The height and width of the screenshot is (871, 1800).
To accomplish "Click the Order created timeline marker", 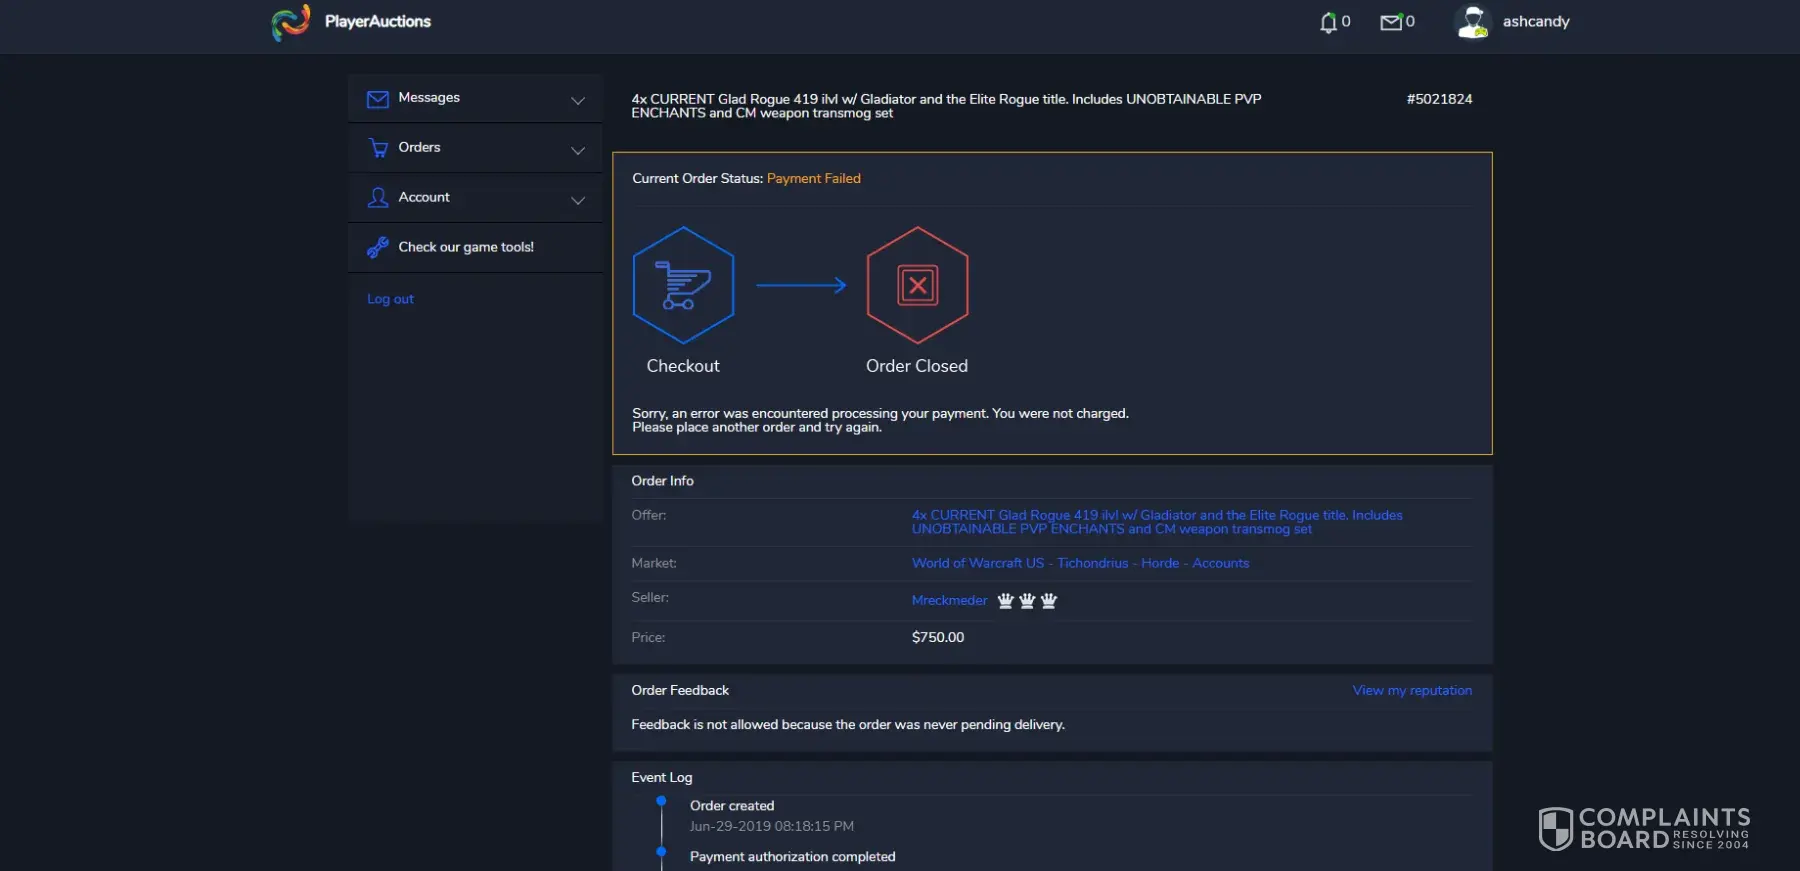I will coord(661,801).
